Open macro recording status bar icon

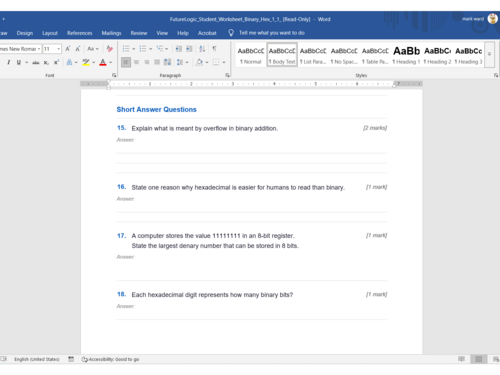71,359
